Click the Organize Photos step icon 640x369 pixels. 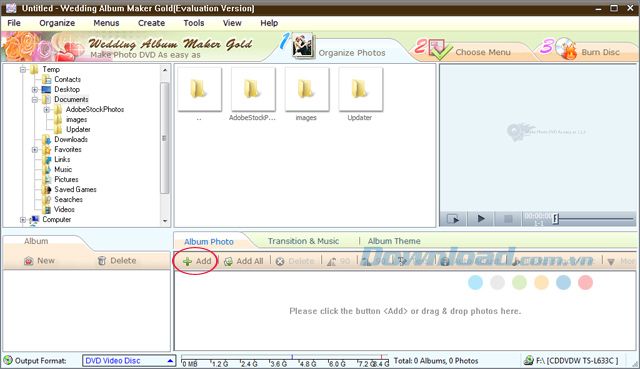click(x=303, y=46)
